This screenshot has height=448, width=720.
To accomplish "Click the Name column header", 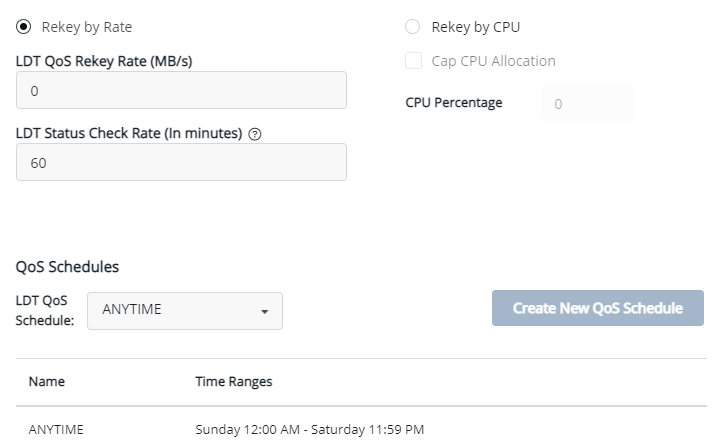I will pyautogui.click(x=46, y=382).
